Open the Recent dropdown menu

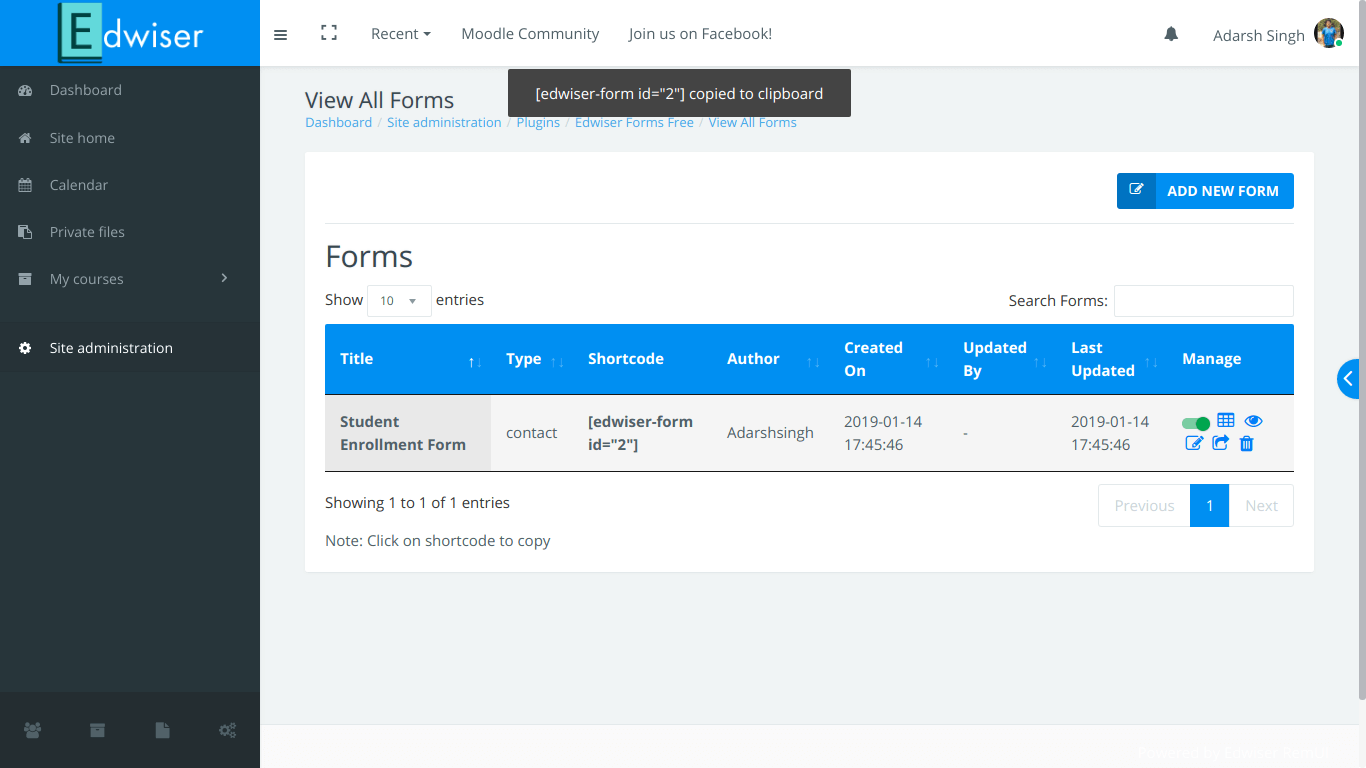point(401,34)
